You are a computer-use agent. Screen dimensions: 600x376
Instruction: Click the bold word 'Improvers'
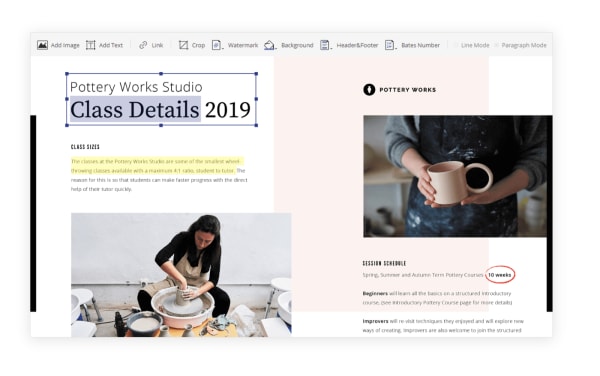(x=375, y=321)
